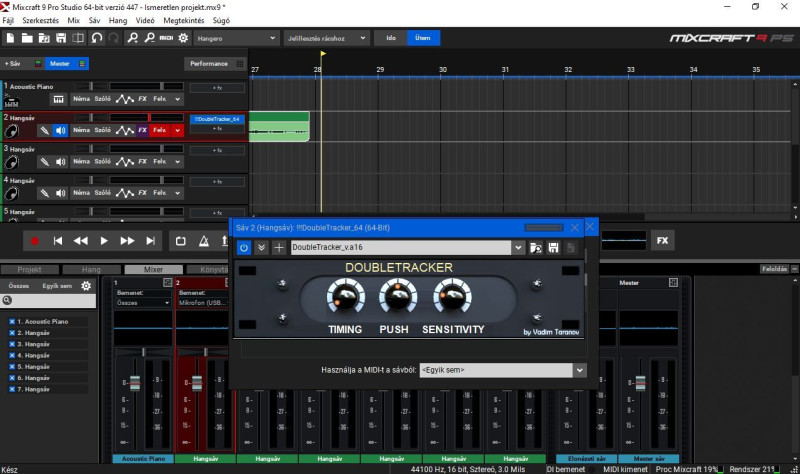Click the SENSITIVITY knob

(452, 296)
